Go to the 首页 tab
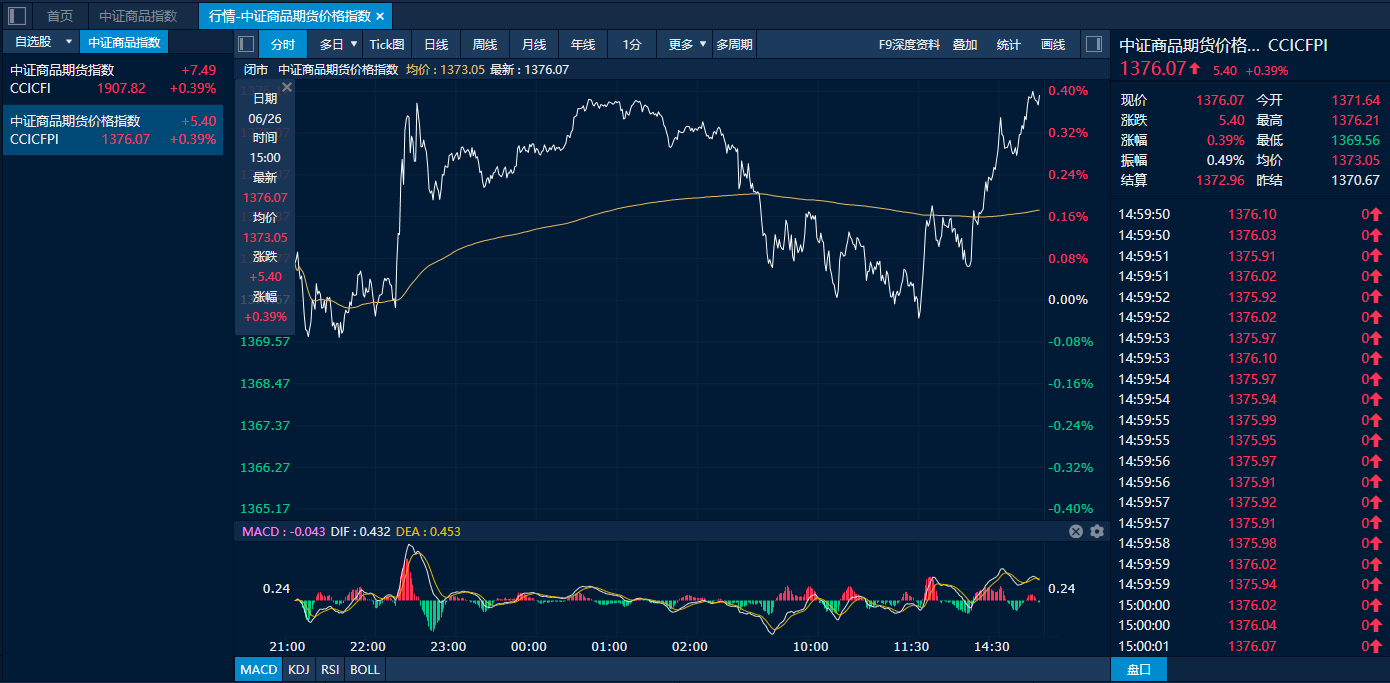Screen dimensions: 1390x683 60,16
